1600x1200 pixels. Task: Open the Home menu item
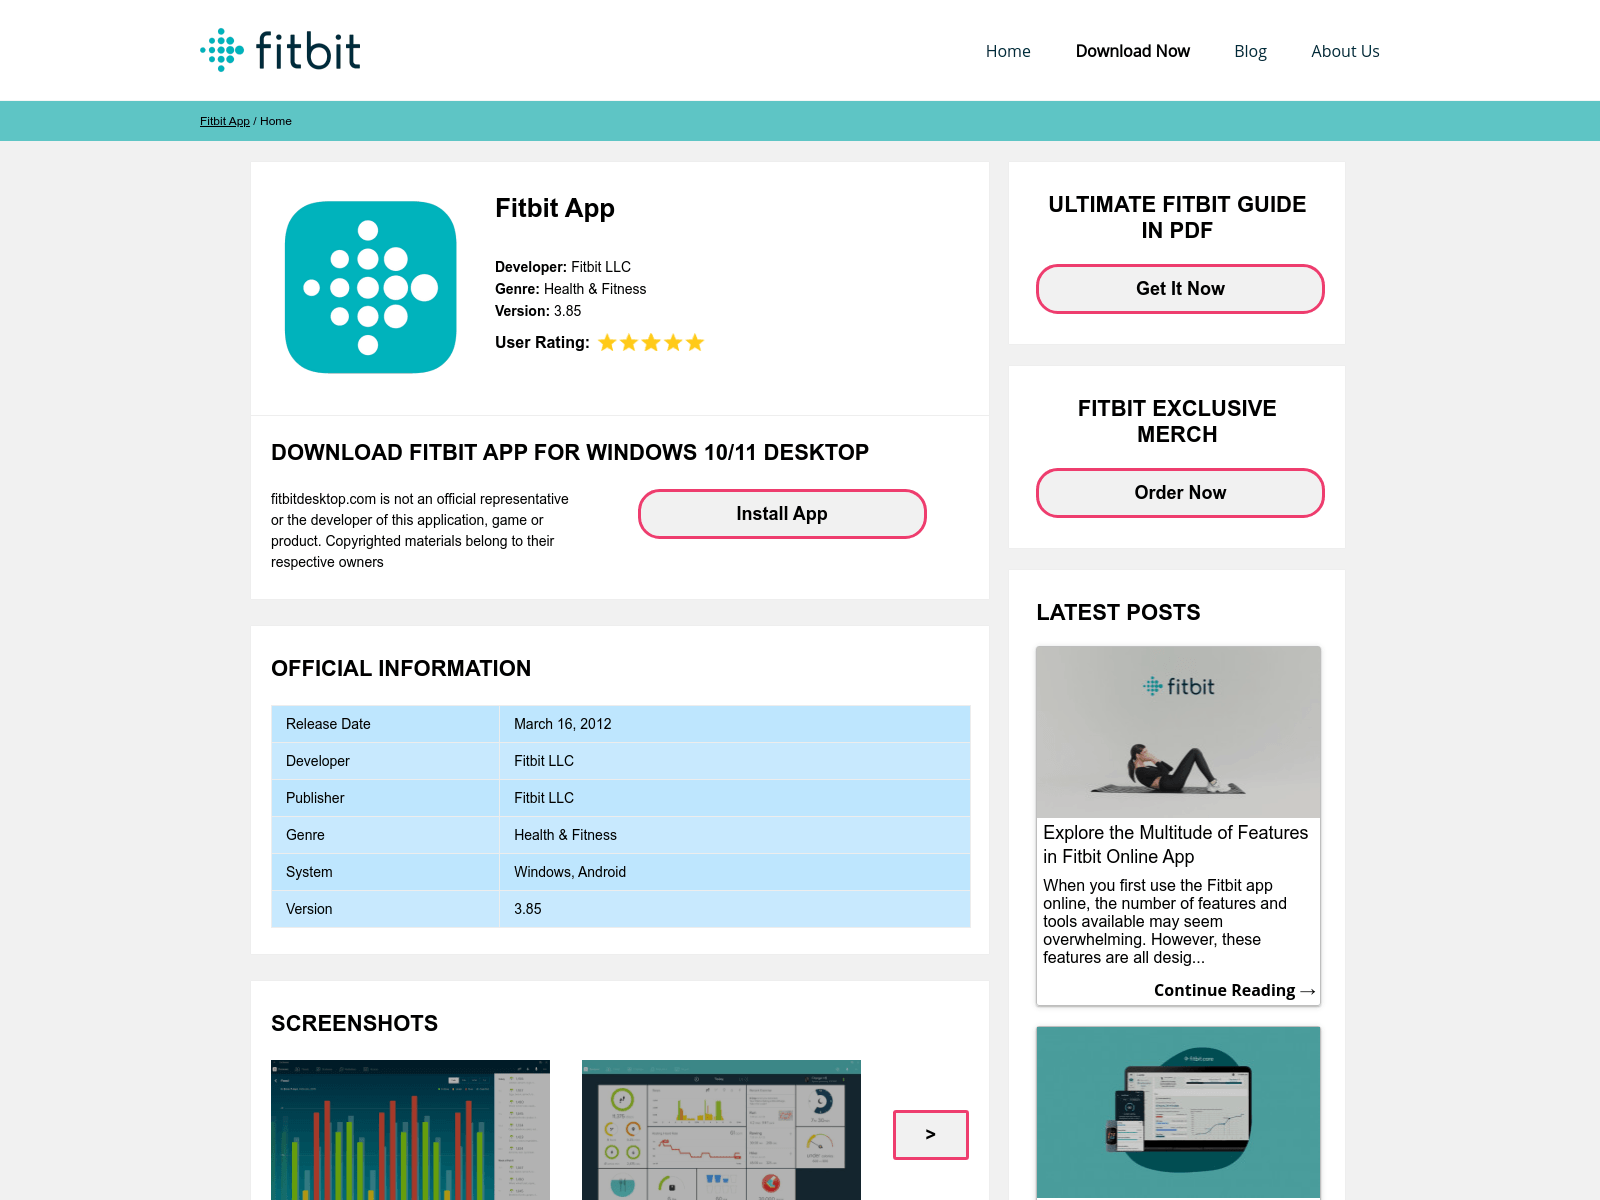pyautogui.click(x=1008, y=51)
